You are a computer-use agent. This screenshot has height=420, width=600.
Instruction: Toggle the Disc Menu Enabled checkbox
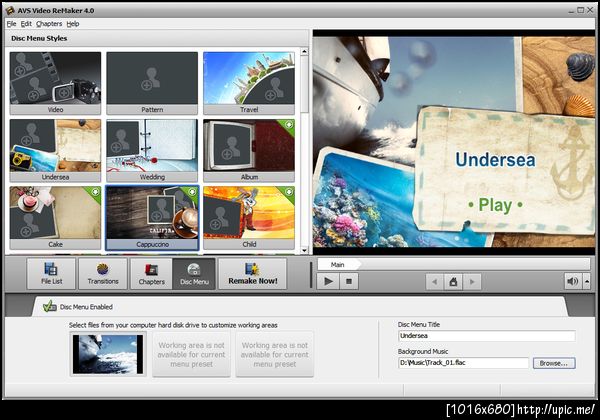pyautogui.click(x=50, y=306)
